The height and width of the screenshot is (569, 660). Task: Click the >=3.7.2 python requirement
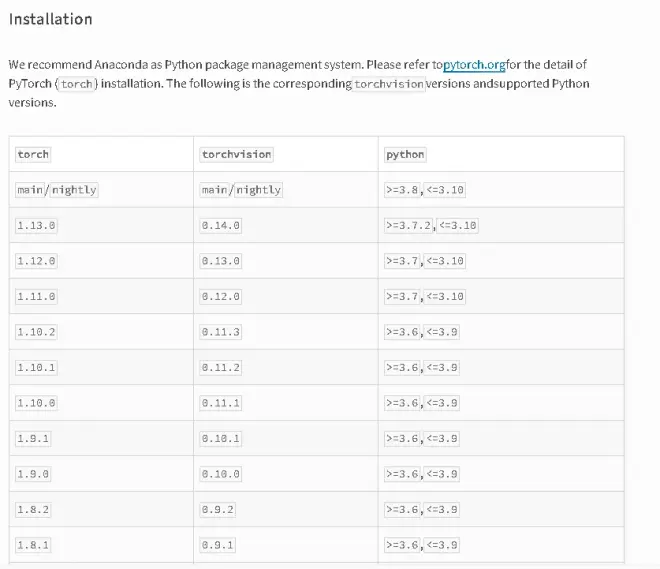[x=409, y=226]
